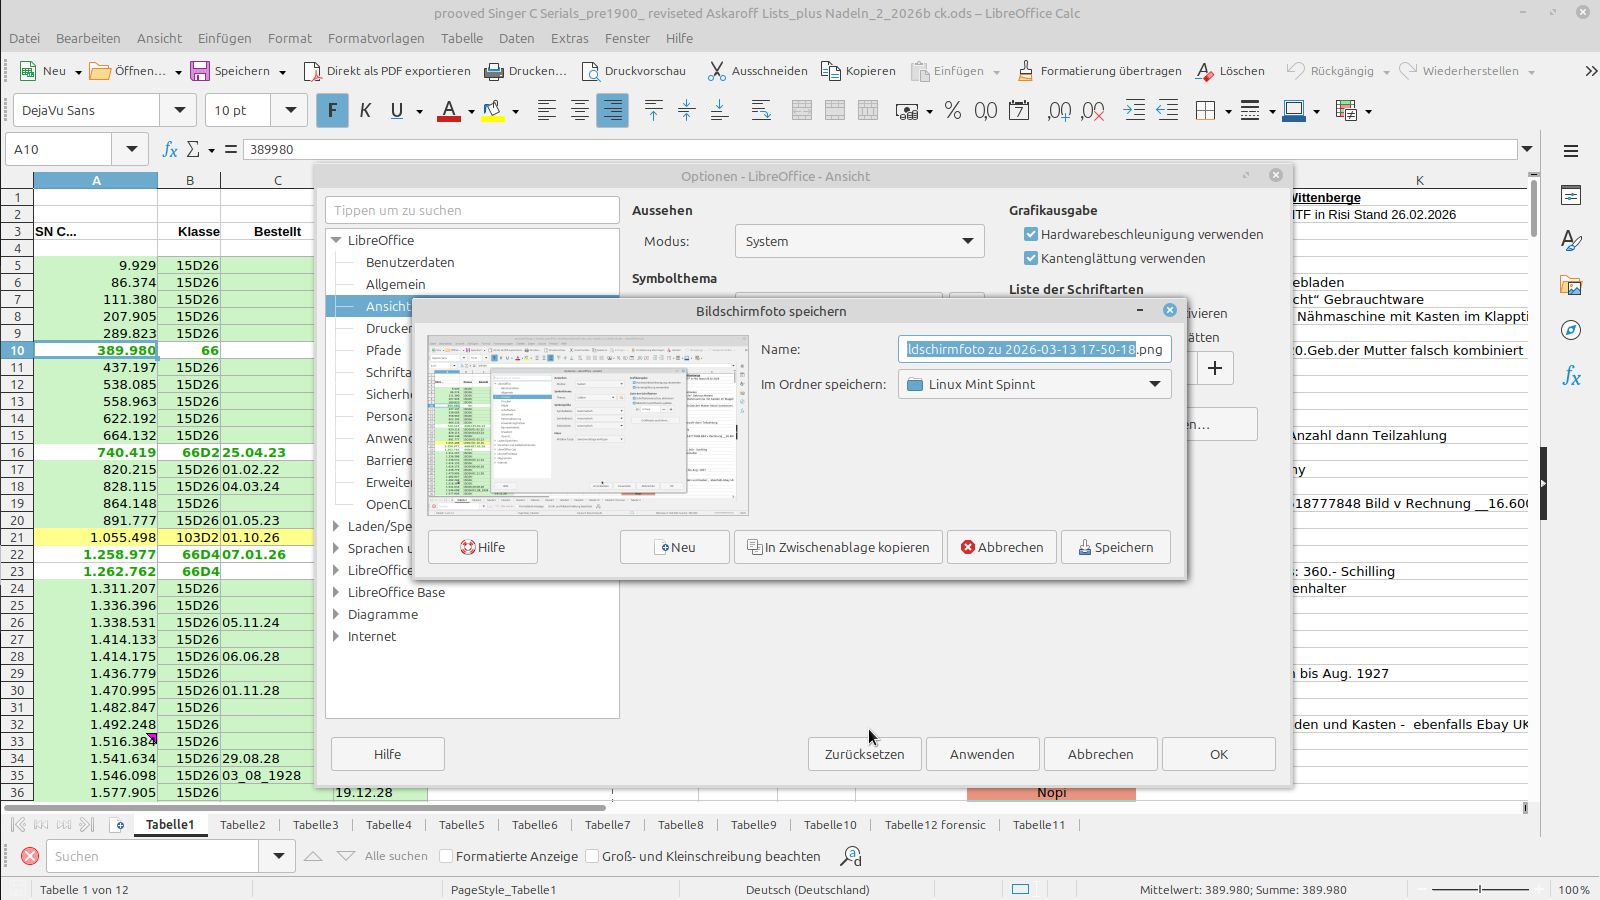Click the yellow highlight color swatch
Viewport: 1600px width, 900px height.
pos(493,111)
